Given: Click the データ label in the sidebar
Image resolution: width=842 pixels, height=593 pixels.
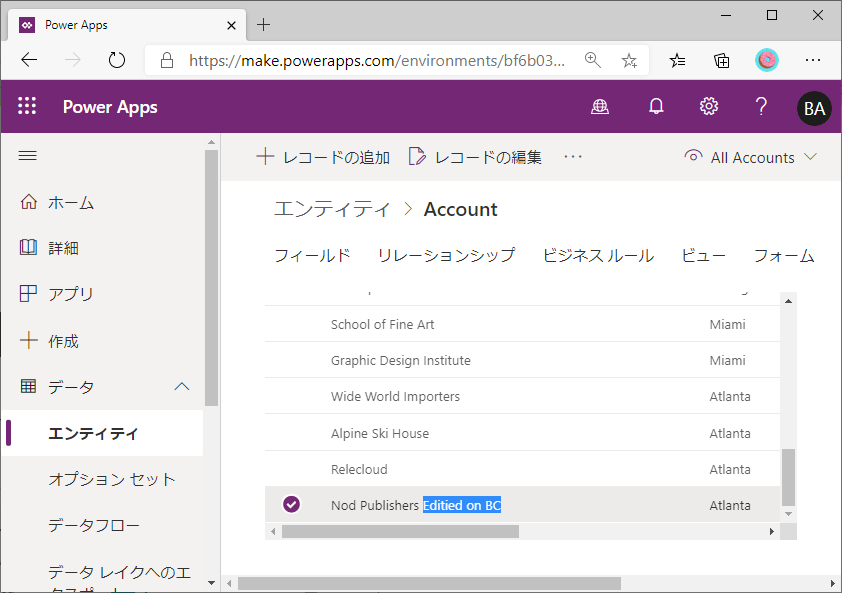Looking at the screenshot, I should [71, 387].
